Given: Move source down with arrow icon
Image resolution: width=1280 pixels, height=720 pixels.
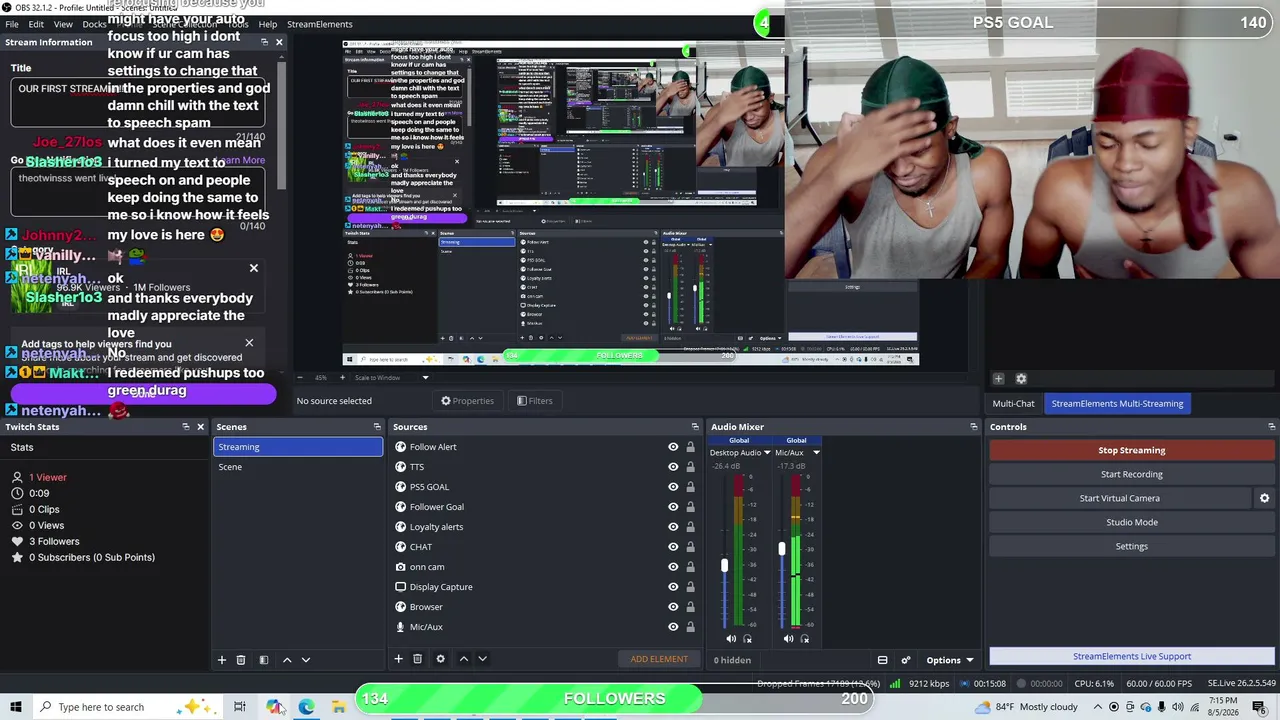Looking at the screenshot, I should 482,659.
